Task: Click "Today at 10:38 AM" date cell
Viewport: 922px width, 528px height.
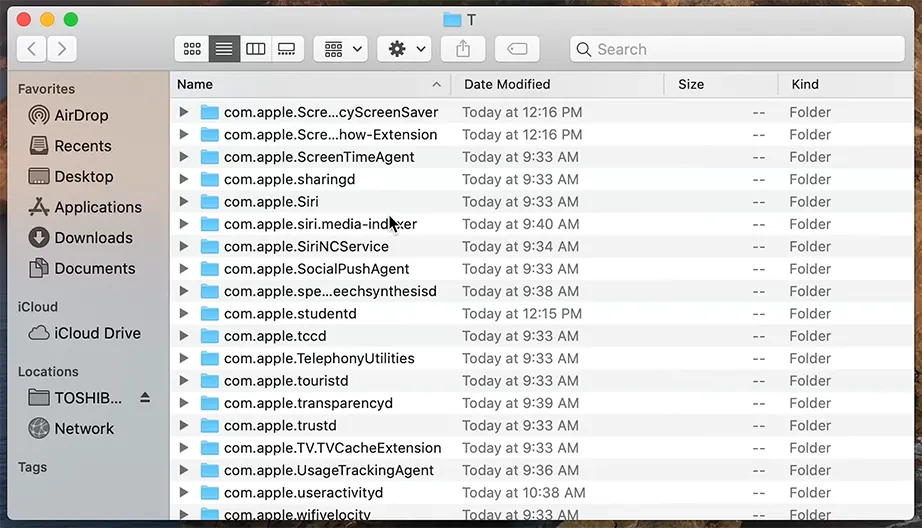Action: (524, 492)
